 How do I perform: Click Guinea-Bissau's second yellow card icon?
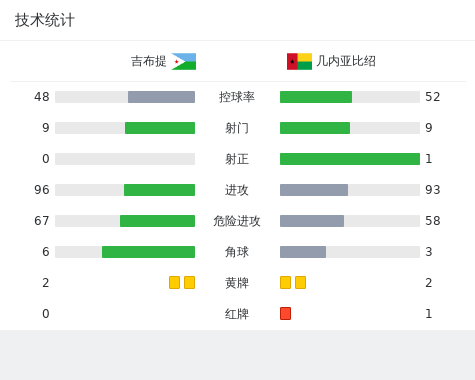click(x=300, y=282)
